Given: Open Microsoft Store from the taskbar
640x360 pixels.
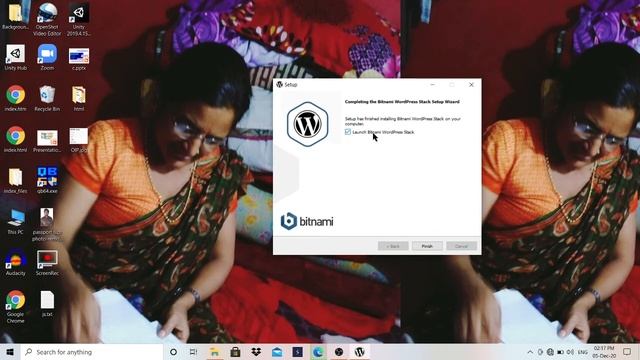Looking at the screenshot, I should coord(235,352).
